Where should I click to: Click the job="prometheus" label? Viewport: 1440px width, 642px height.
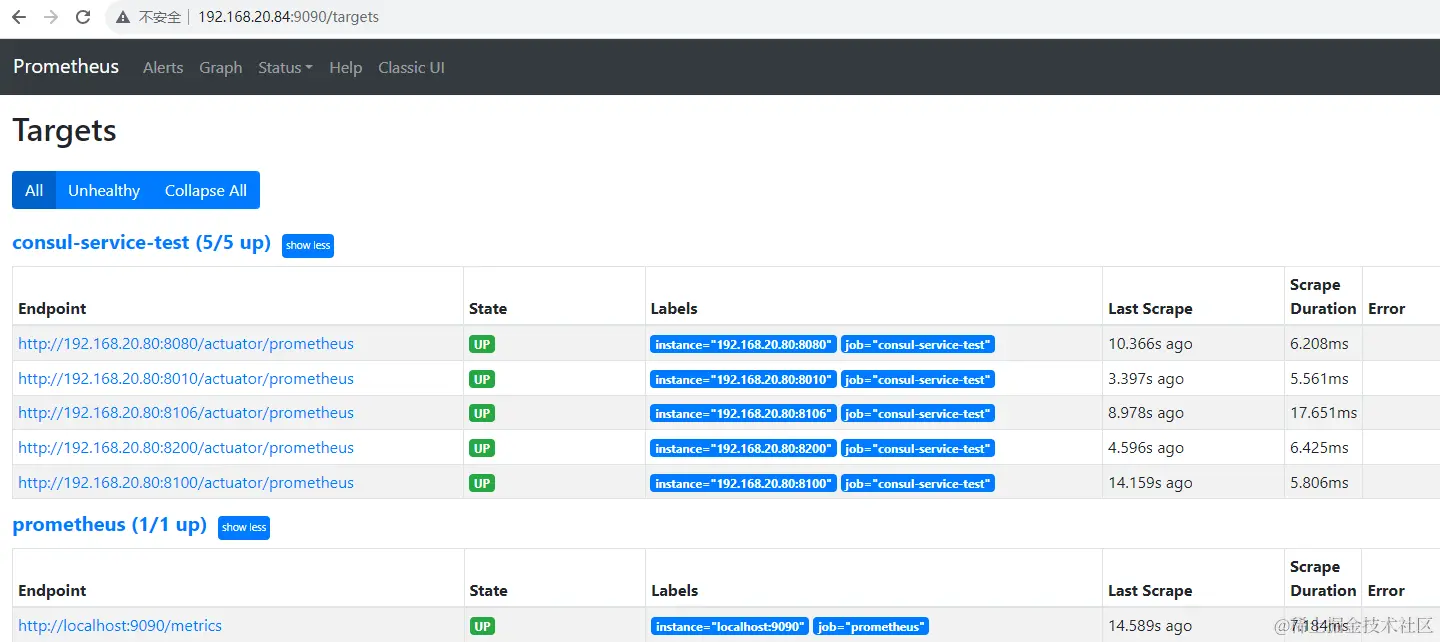(871, 627)
